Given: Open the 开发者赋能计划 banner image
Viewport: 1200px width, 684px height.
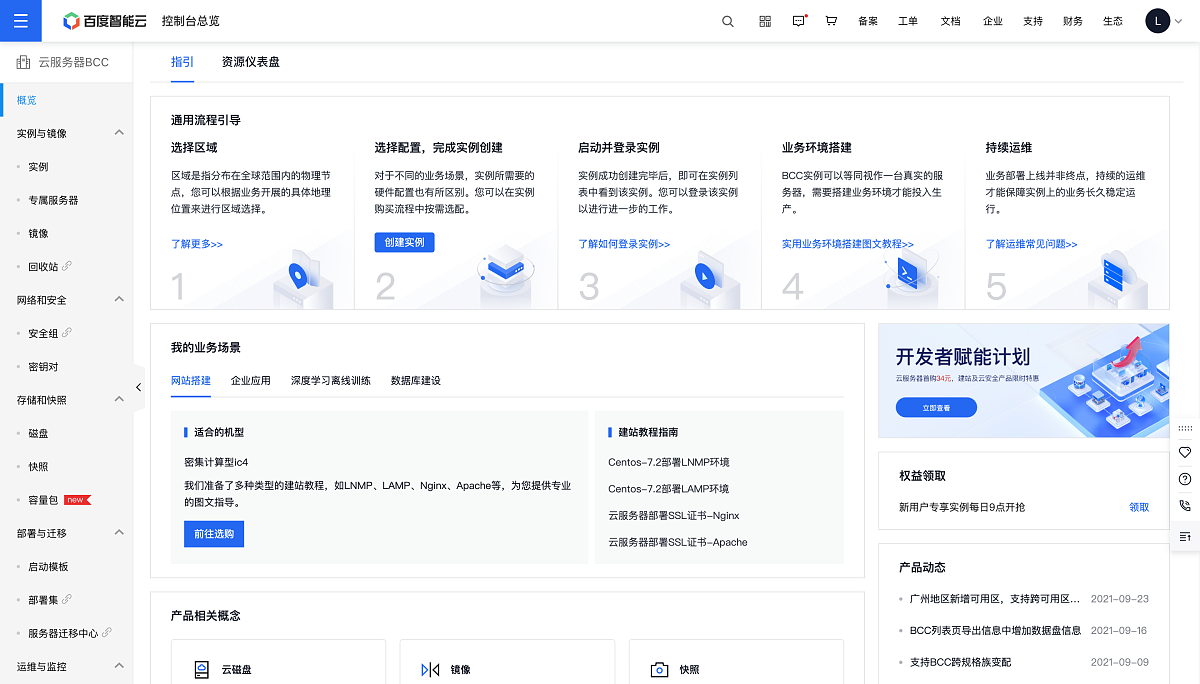Looking at the screenshot, I should 1023,380.
